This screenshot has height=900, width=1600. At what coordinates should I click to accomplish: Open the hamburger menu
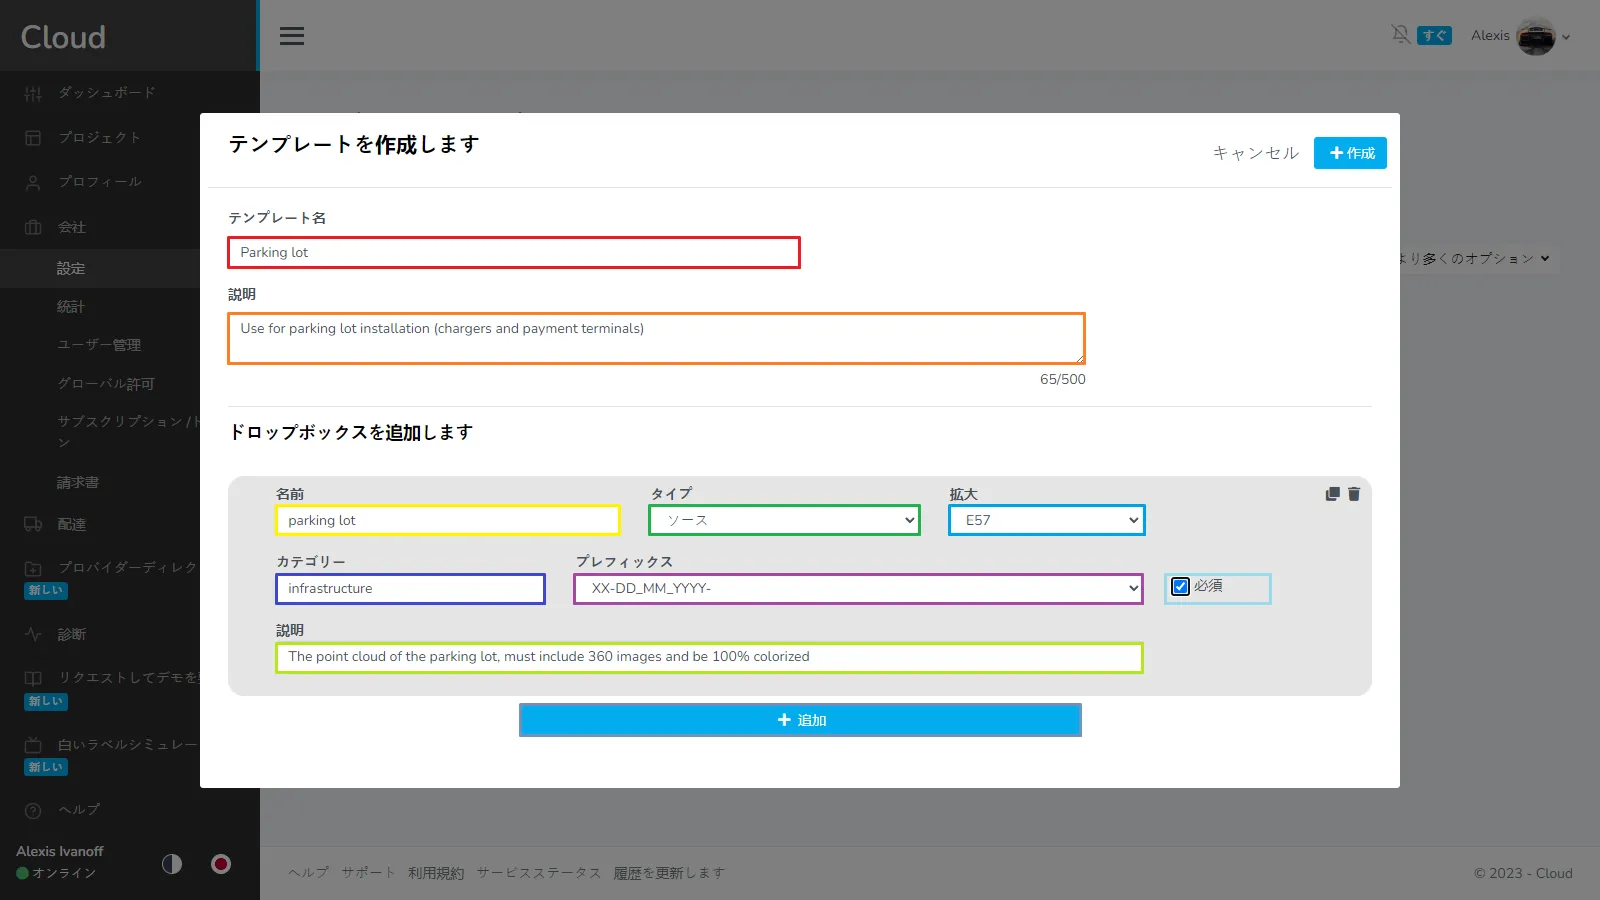tap(292, 36)
